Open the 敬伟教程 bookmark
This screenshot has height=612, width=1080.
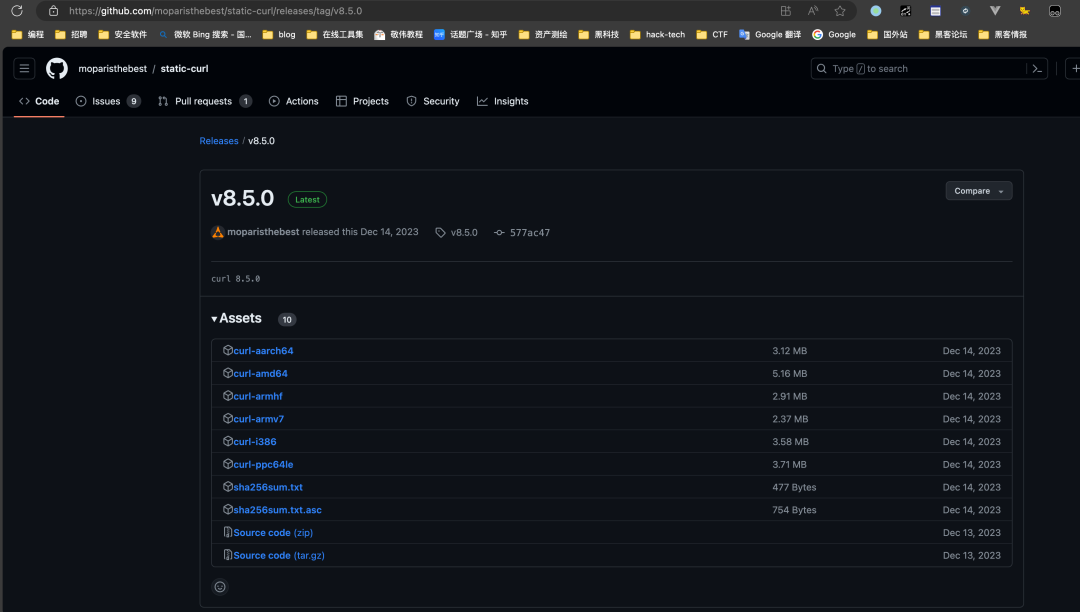coord(398,34)
